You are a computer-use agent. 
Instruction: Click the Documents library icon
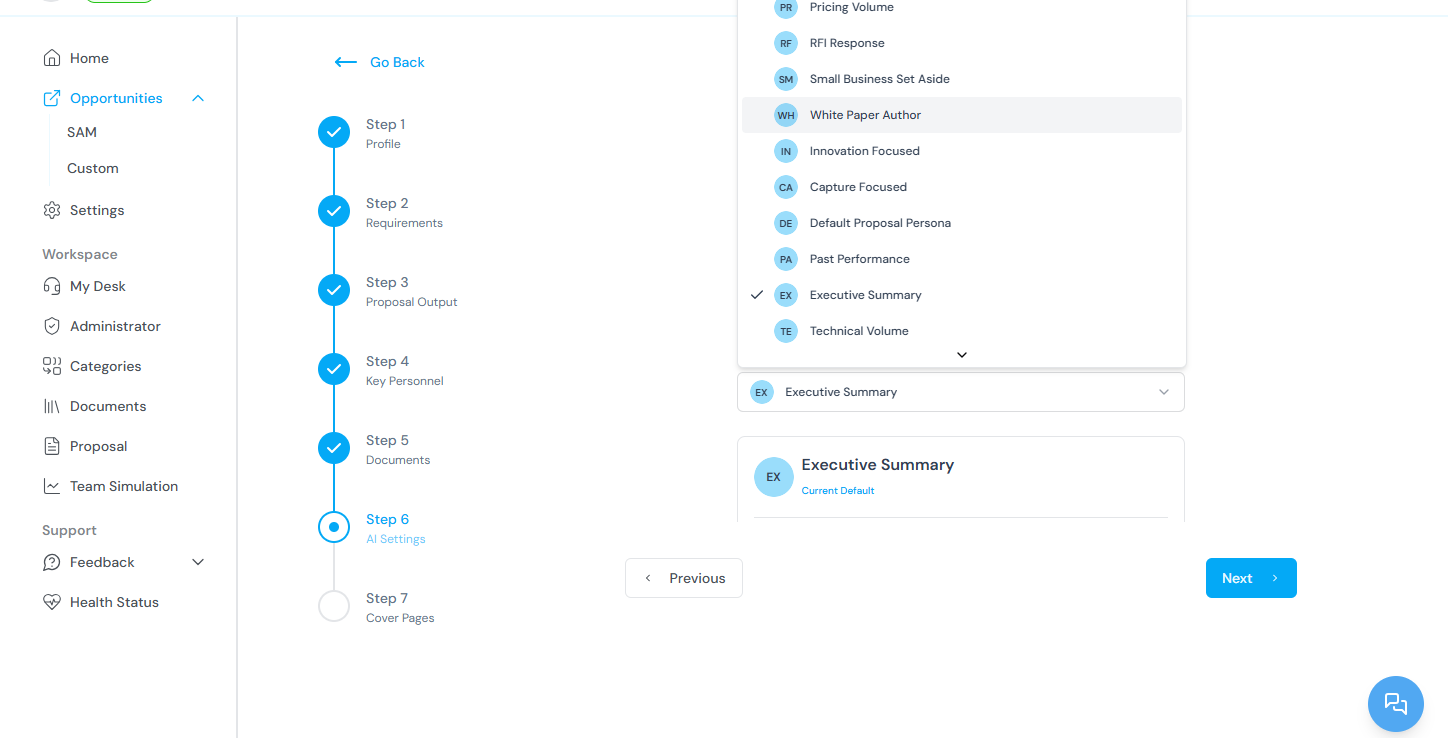point(52,406)
